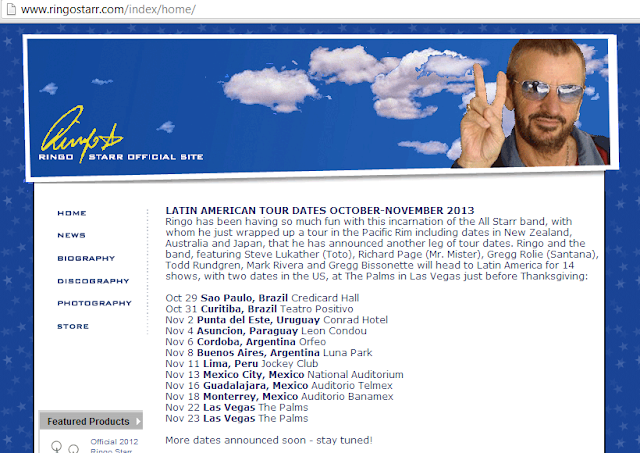Open the PHOTOGRAPHY section
The image size is (640, 453).
94,303
